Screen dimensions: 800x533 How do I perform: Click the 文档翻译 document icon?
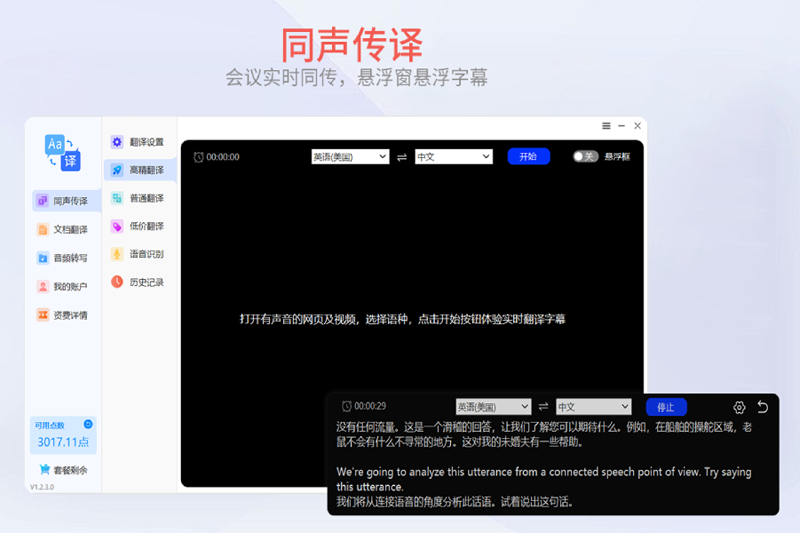click(x=43, y=230)
